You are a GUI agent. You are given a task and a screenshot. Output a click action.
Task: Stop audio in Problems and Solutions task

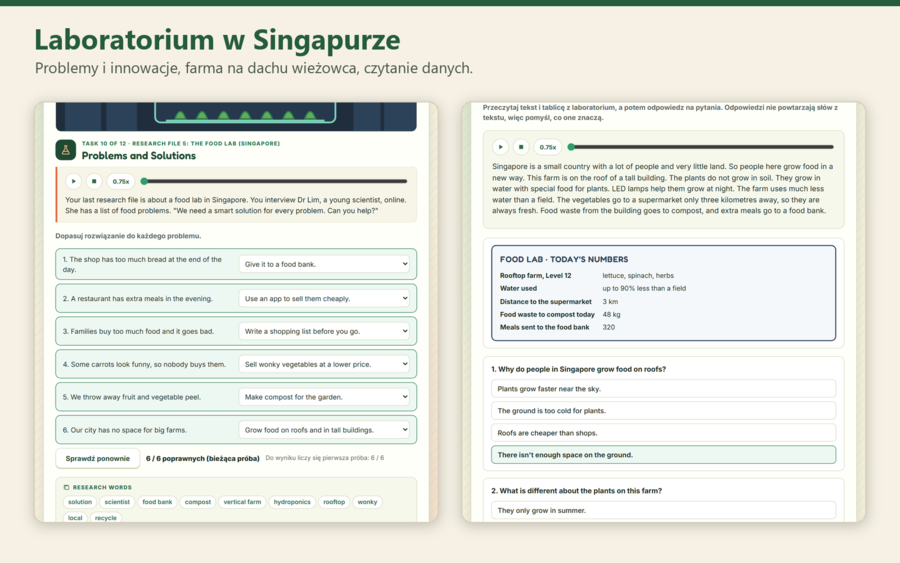coord(94,181)
